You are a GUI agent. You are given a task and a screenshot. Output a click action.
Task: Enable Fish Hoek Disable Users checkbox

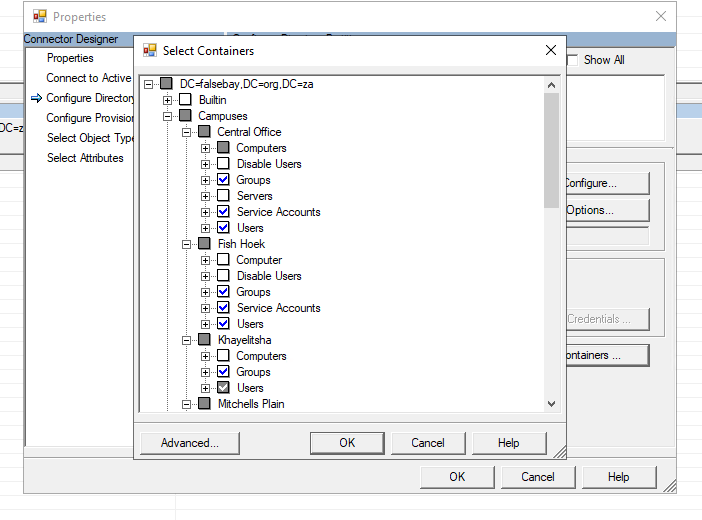point(223,276)
